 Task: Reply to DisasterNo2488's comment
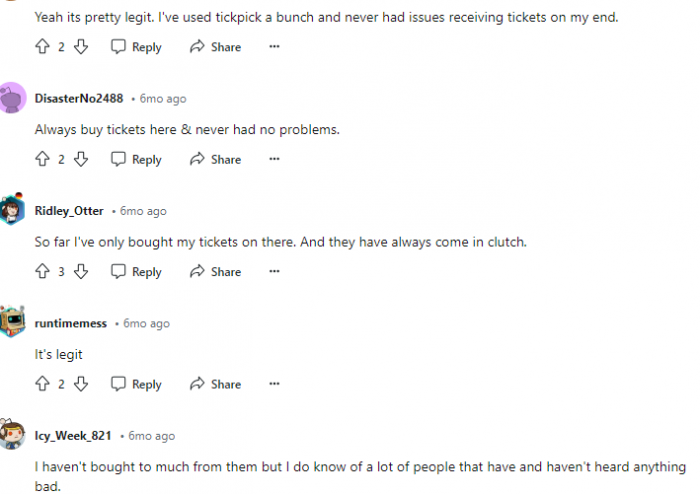pos(136,159)
